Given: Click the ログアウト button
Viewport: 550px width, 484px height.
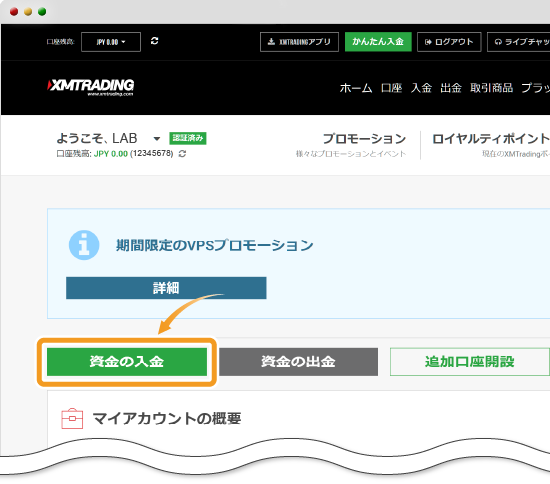Looking at the screenshot, I should (449, 42).
